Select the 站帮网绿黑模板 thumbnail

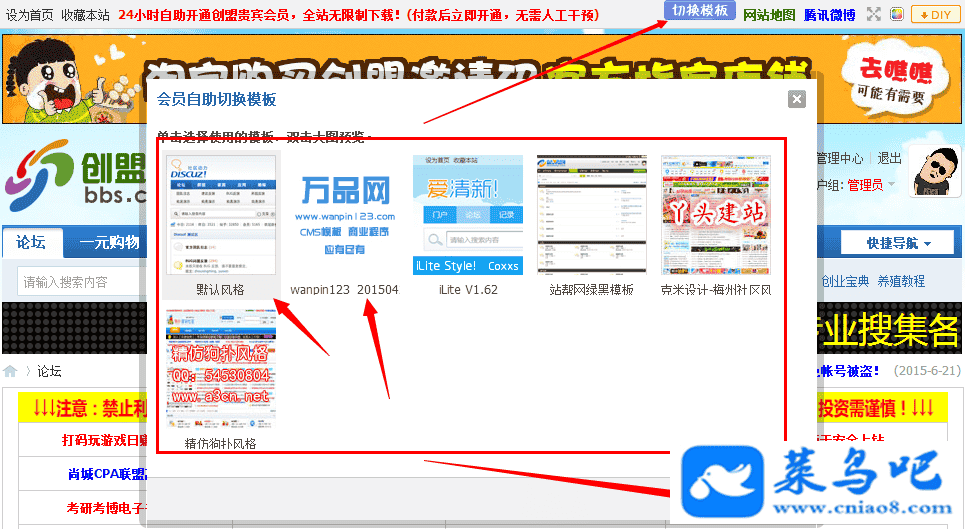[x=591, y=215]
